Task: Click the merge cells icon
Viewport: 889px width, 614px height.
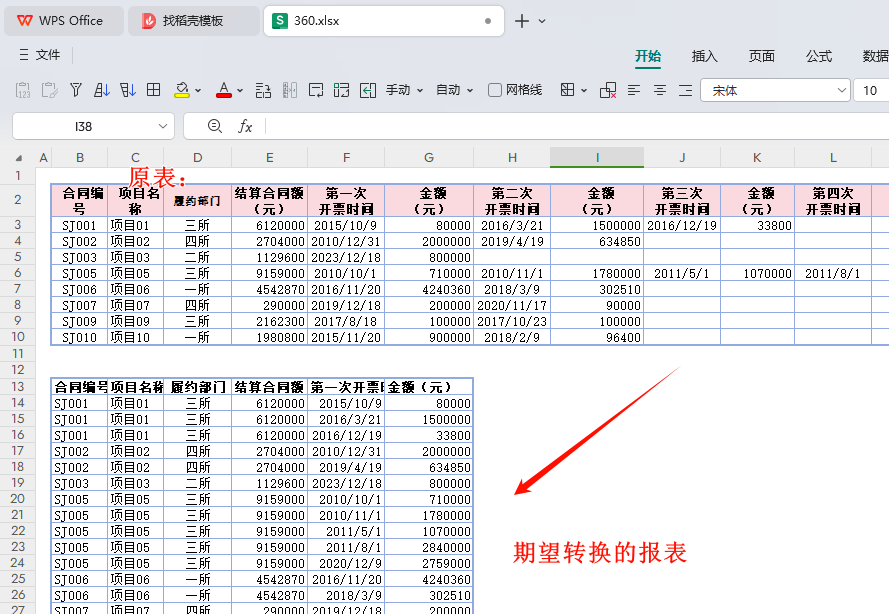Action: [341, 90]
